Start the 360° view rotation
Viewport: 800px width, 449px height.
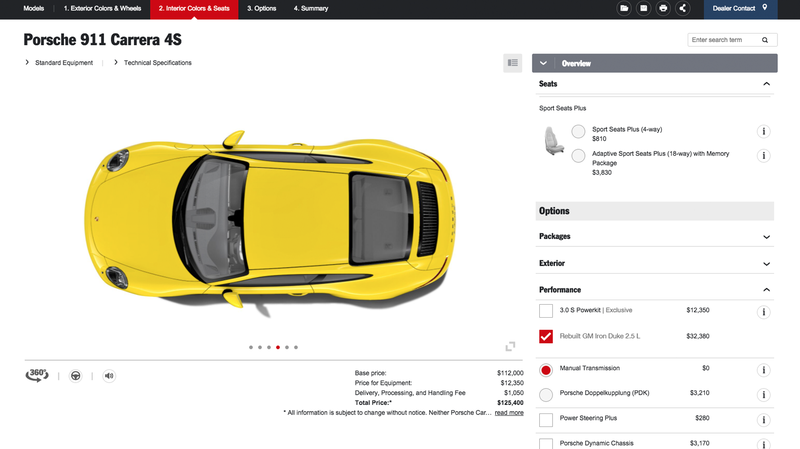pos(37,375)
